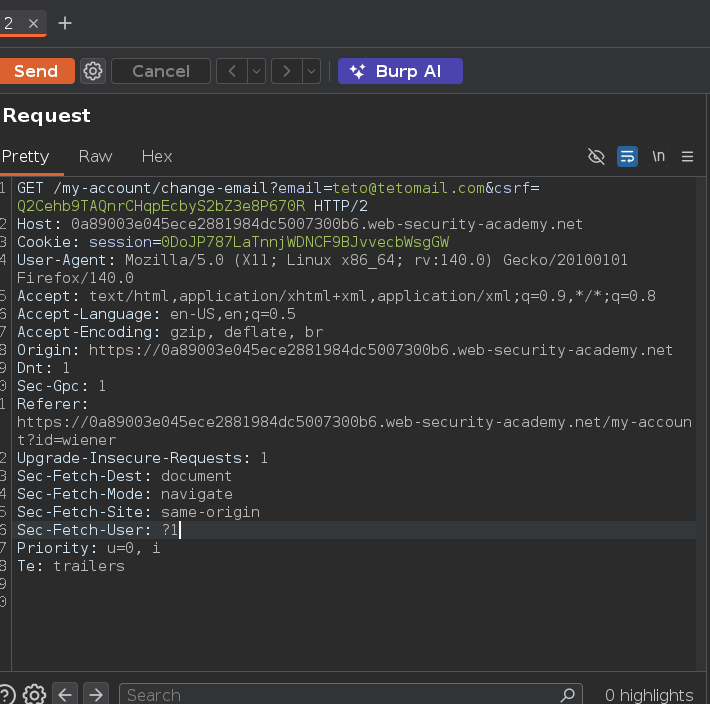Screen dimensions: 710x704
Task: Click the 0 highlights label
Action: pyautogui.click(x=649, y=695)
